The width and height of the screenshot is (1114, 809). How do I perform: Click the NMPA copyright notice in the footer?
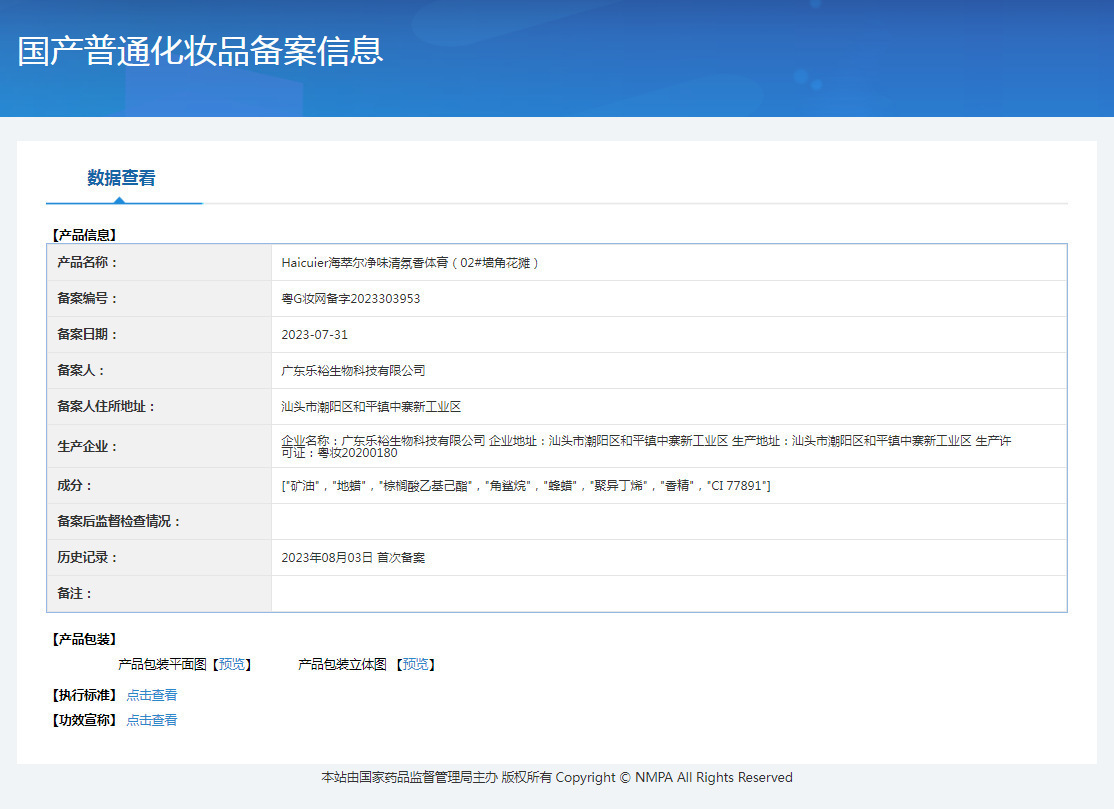click(x=556, y=777)
